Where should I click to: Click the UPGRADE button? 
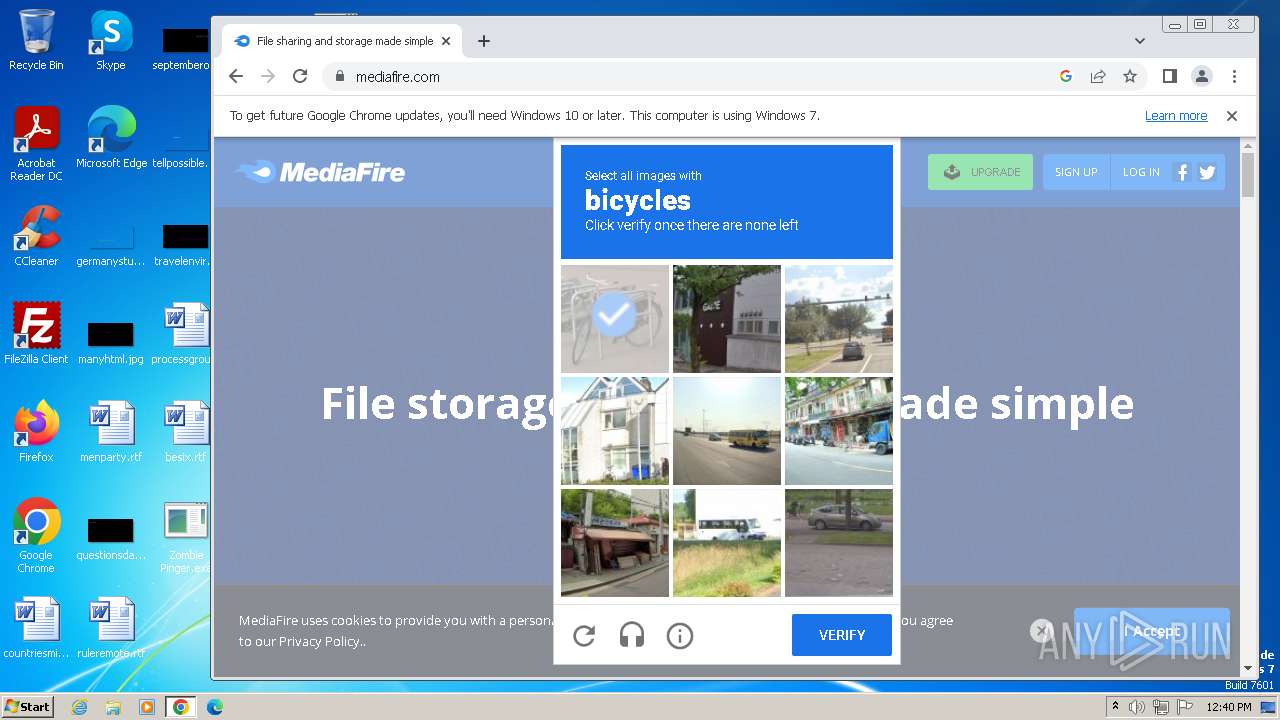(x=980, y=172)
